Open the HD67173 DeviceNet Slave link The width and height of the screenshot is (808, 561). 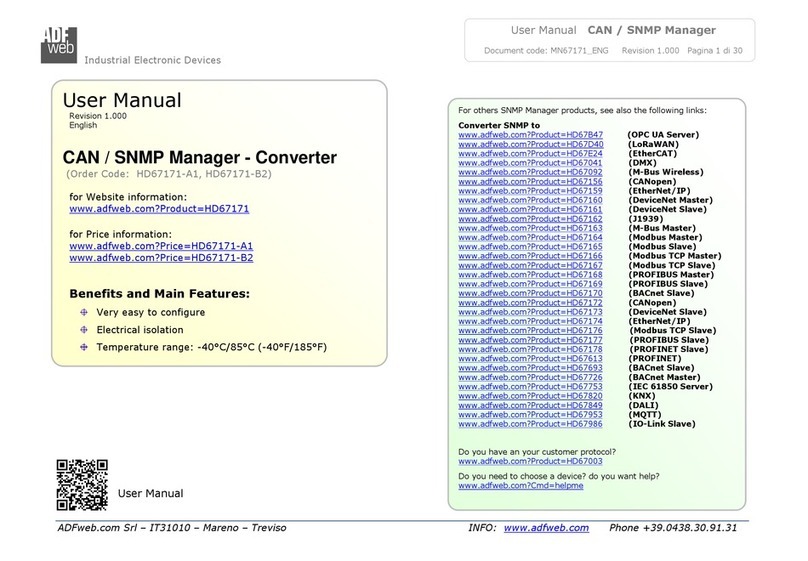coord(530,312)
